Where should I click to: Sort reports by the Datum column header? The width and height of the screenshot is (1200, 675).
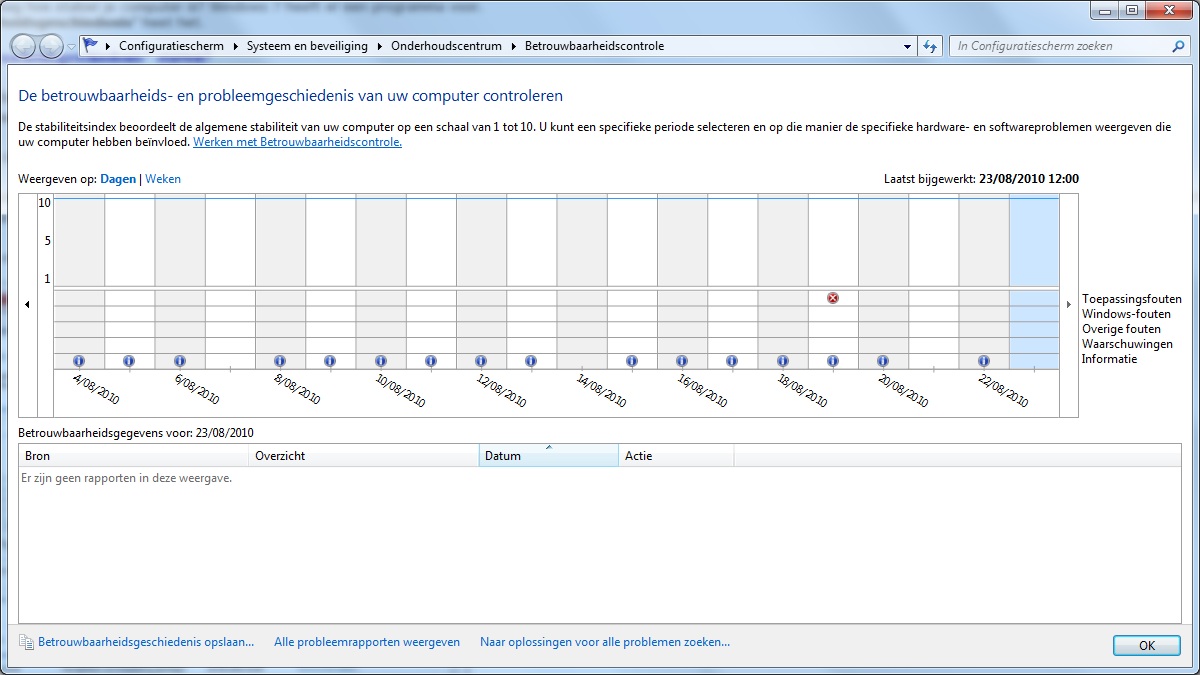tap(548, 456)
